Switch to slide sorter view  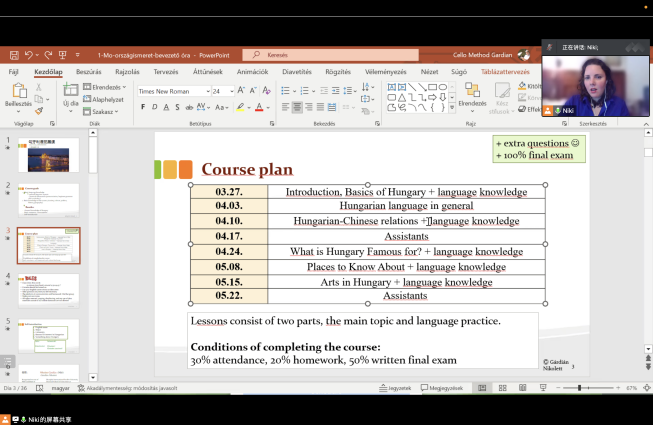[x=503, y=388]
